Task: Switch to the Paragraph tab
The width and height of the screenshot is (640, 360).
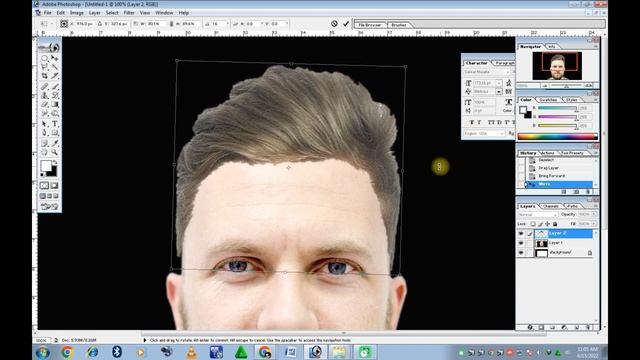Action: click(504, 63)
